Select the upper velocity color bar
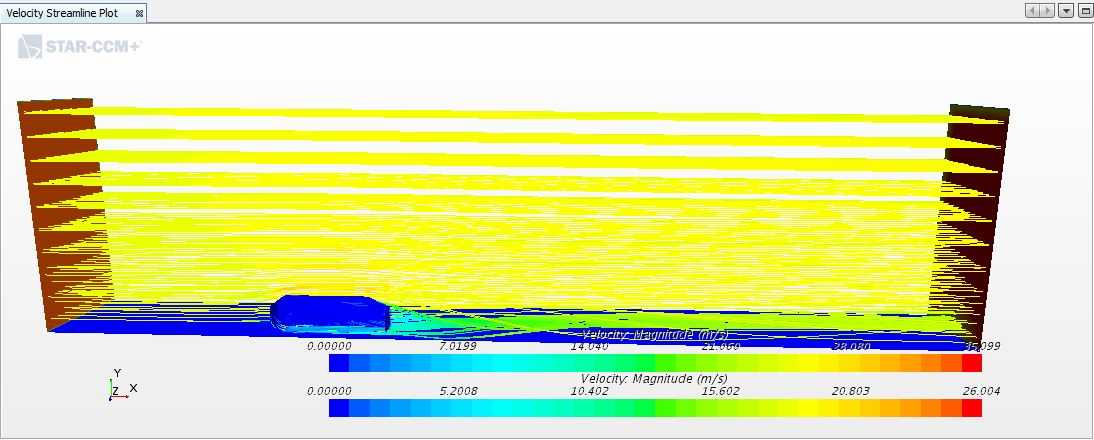 pyautogui.click(x=655, y=363)
